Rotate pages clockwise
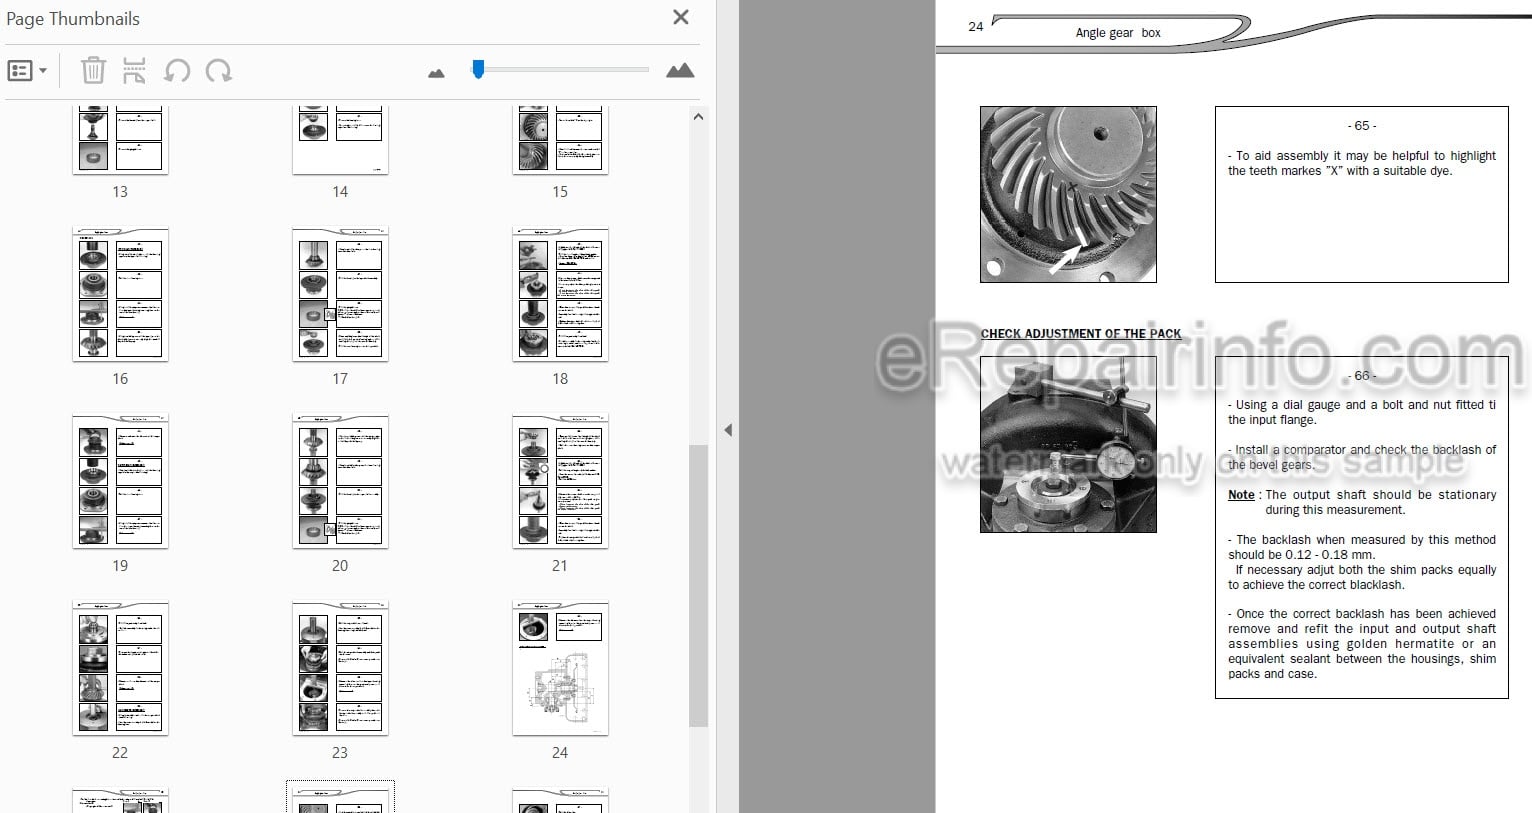 click(218, 70)
